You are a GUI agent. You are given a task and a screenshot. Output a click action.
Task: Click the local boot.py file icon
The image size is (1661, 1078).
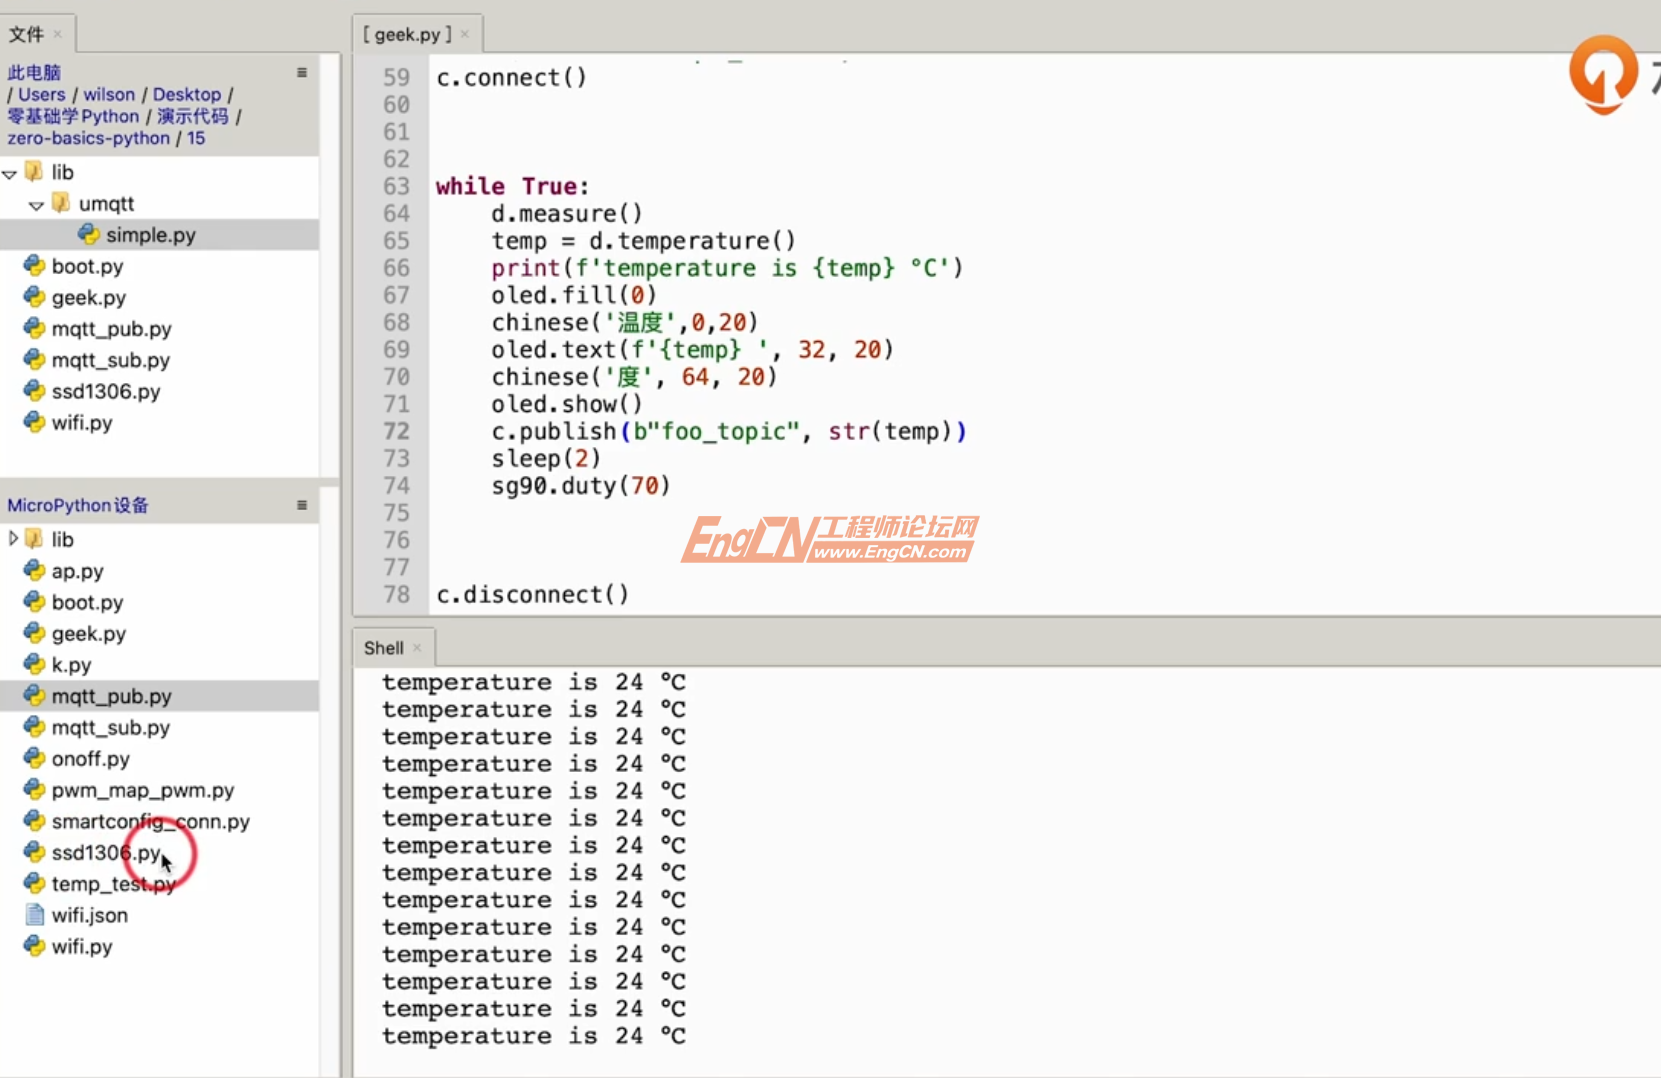[x=35, y=266]
